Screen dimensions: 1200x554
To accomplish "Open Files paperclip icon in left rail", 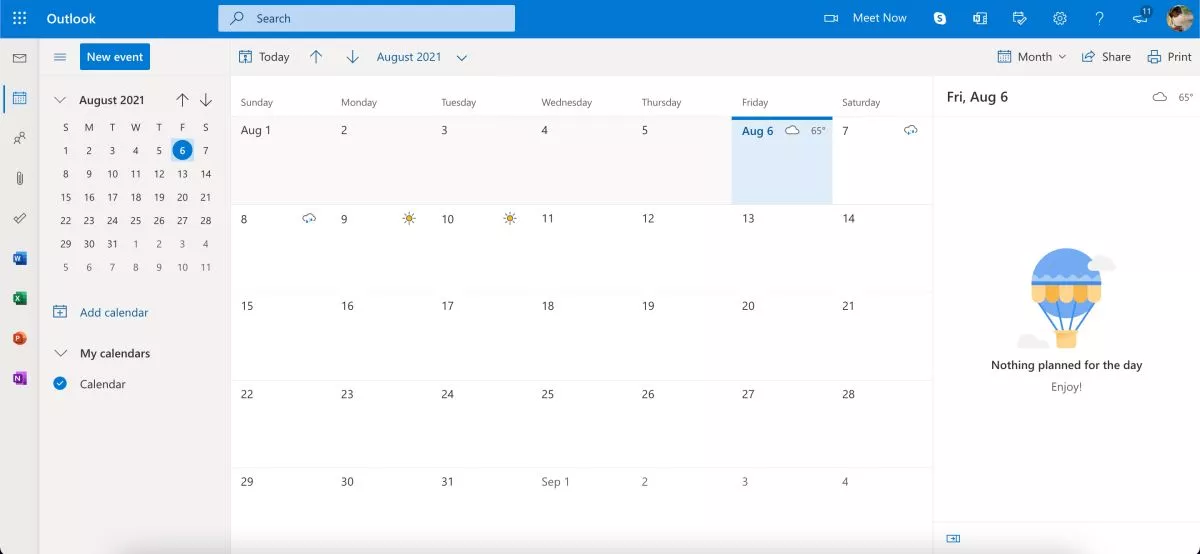I will point(19,178).
